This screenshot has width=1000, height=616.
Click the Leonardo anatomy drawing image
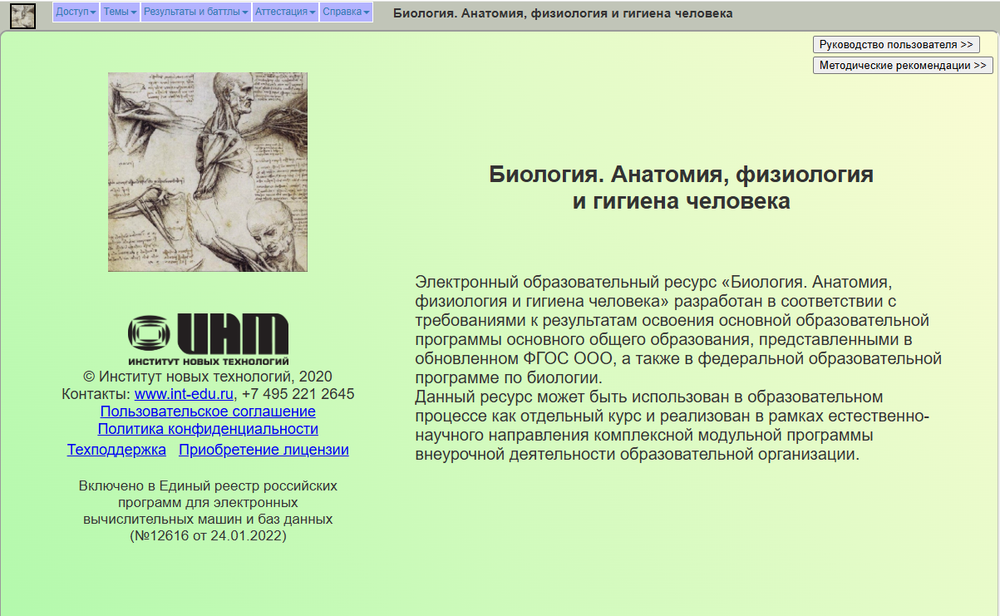(x=208, y=172)
